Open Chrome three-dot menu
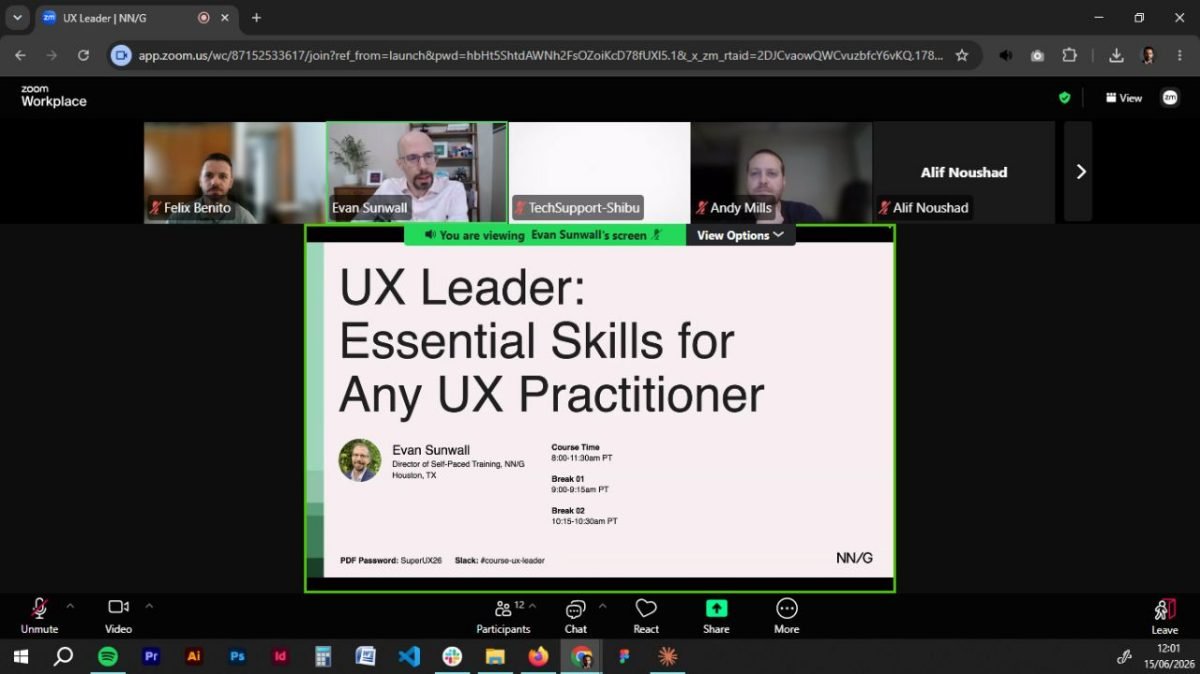Screen dimensions: 1200x674 1180,56
